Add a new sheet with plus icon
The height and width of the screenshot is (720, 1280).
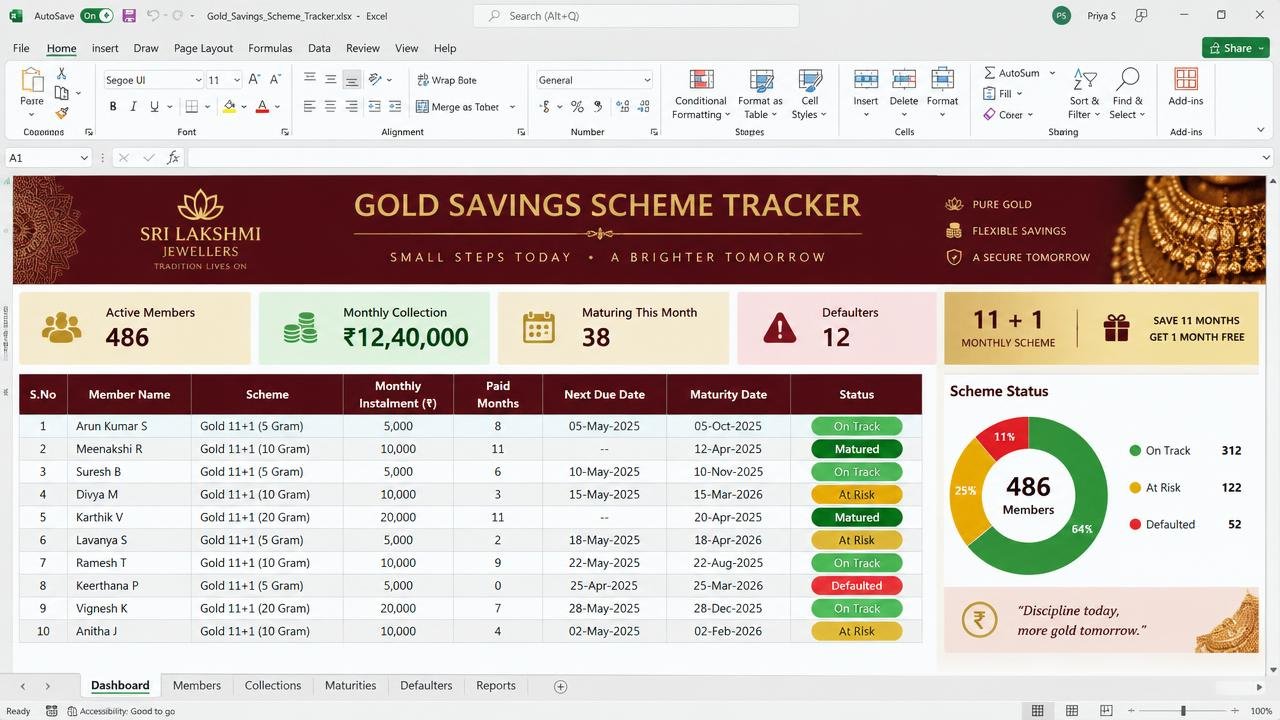click(560, 686)
